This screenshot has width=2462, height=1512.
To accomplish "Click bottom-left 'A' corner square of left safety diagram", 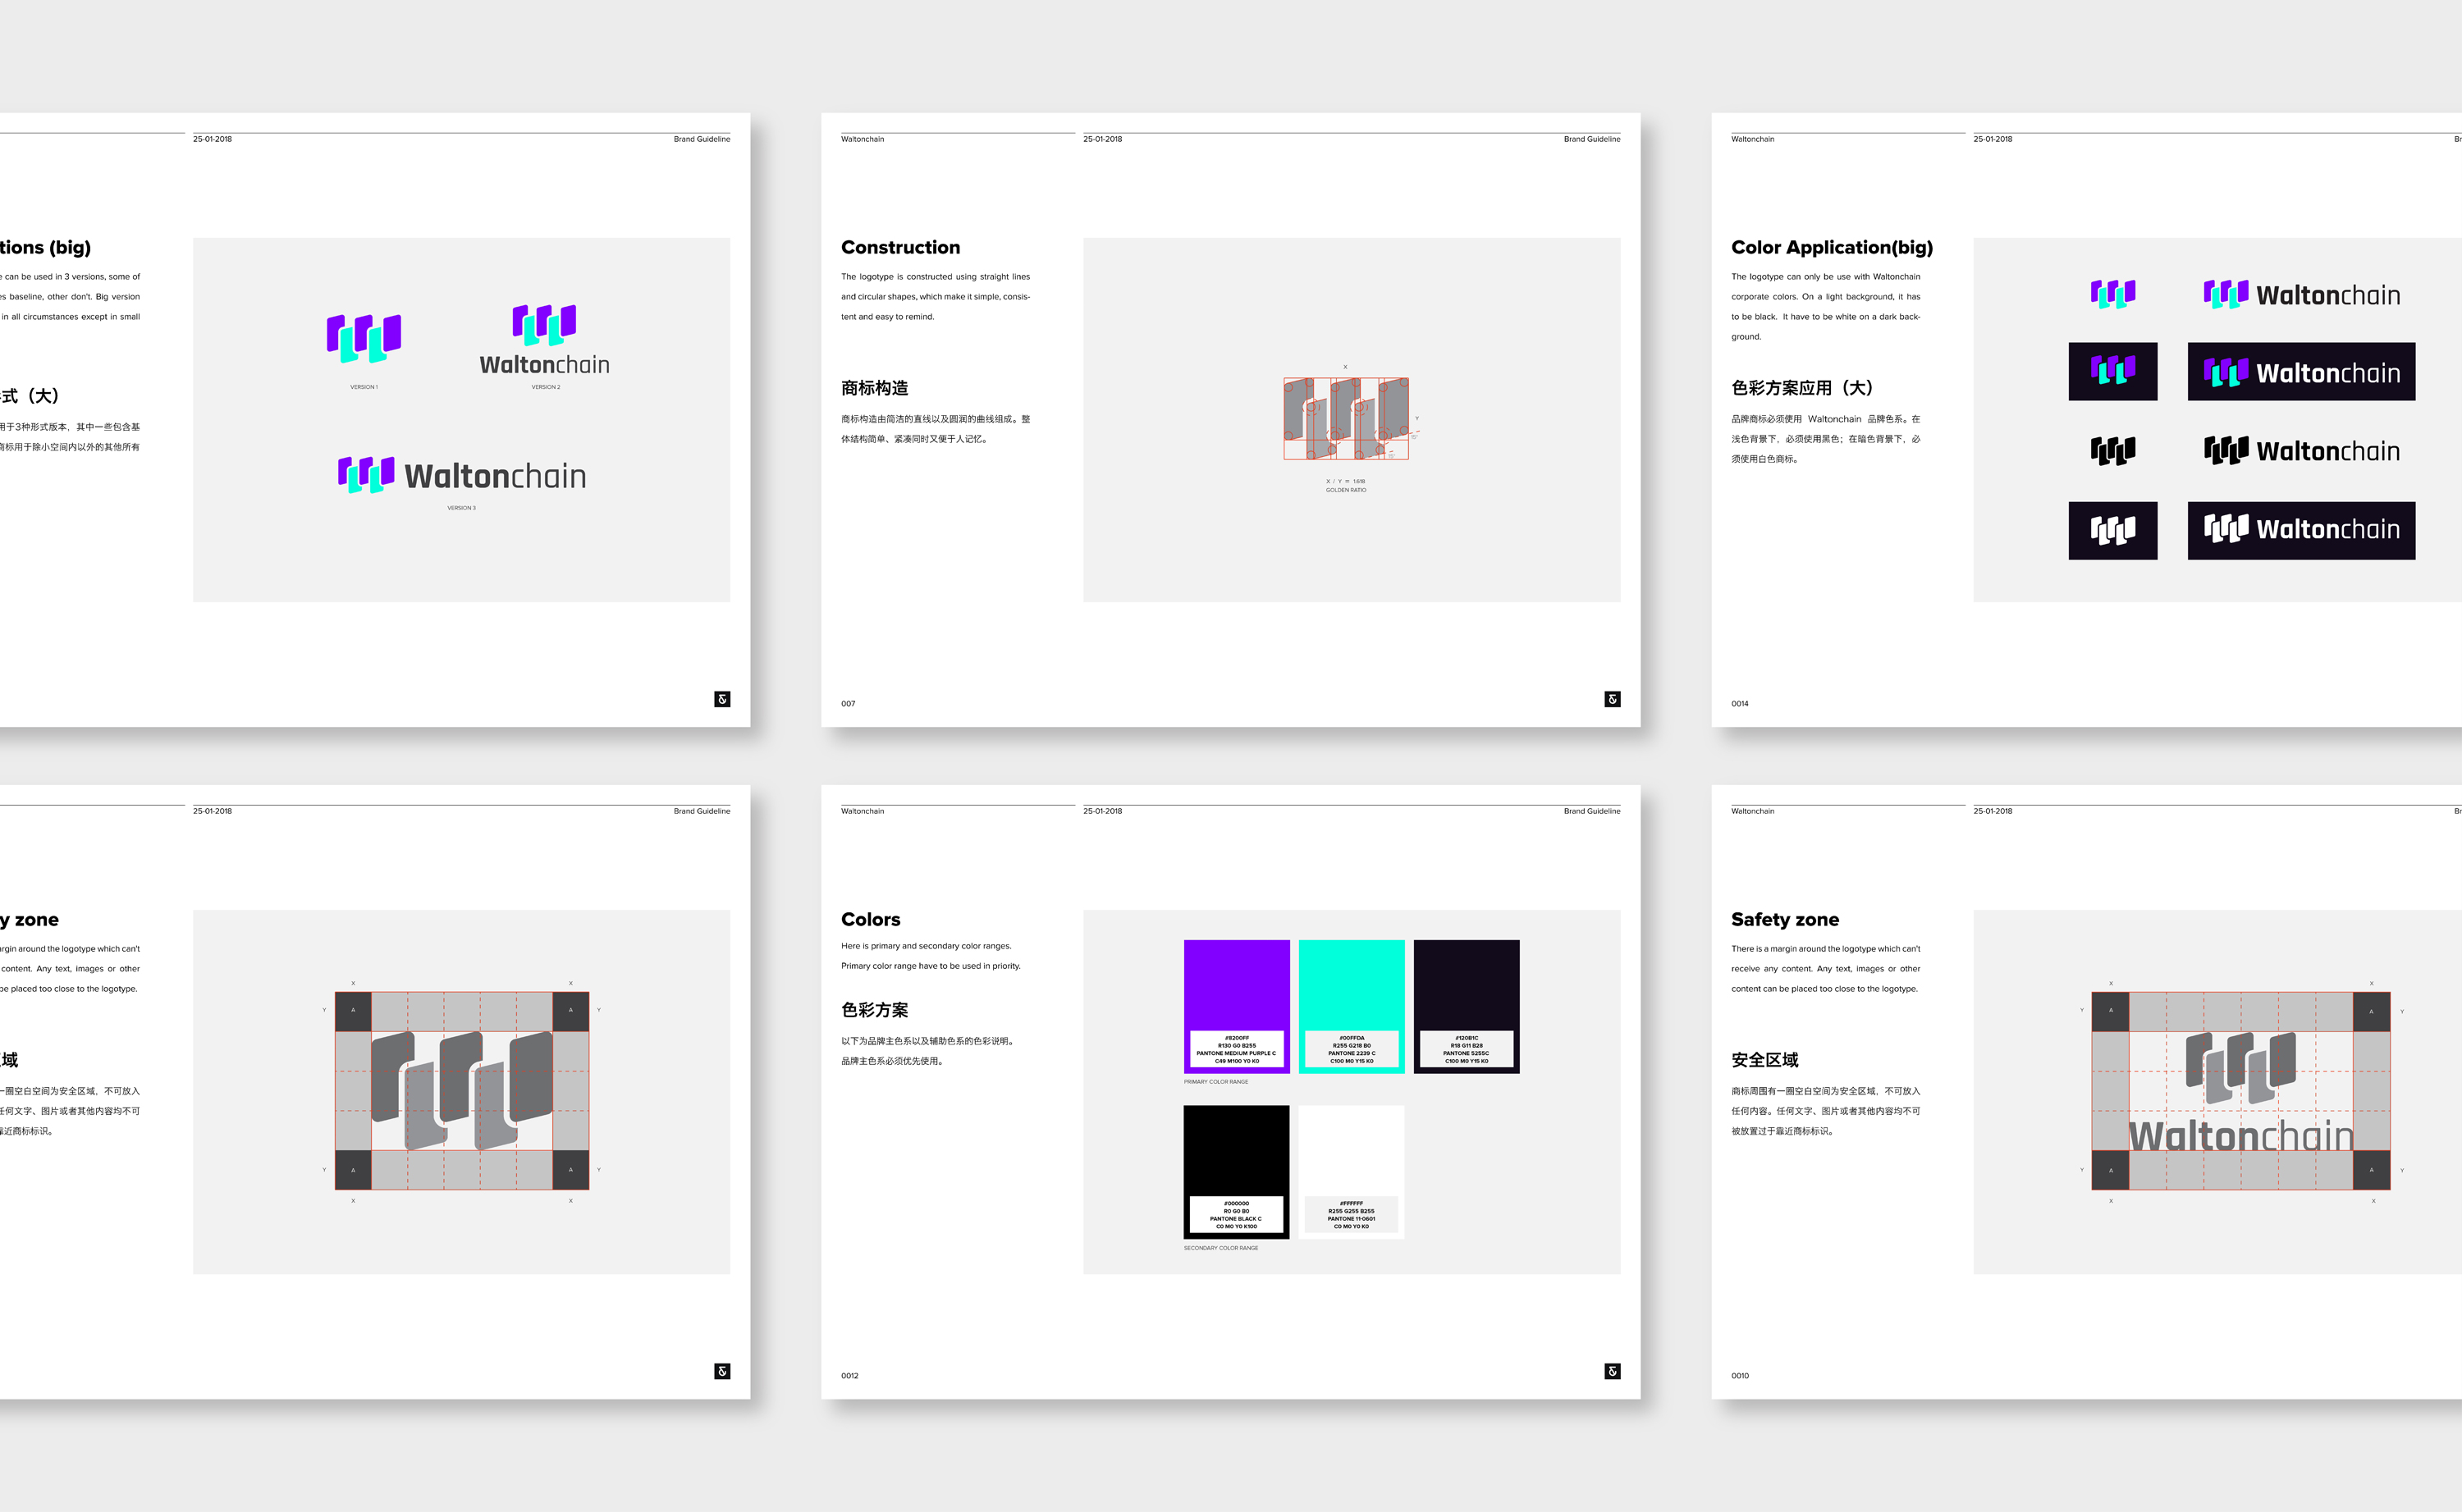I will [x=353, y=1170].
